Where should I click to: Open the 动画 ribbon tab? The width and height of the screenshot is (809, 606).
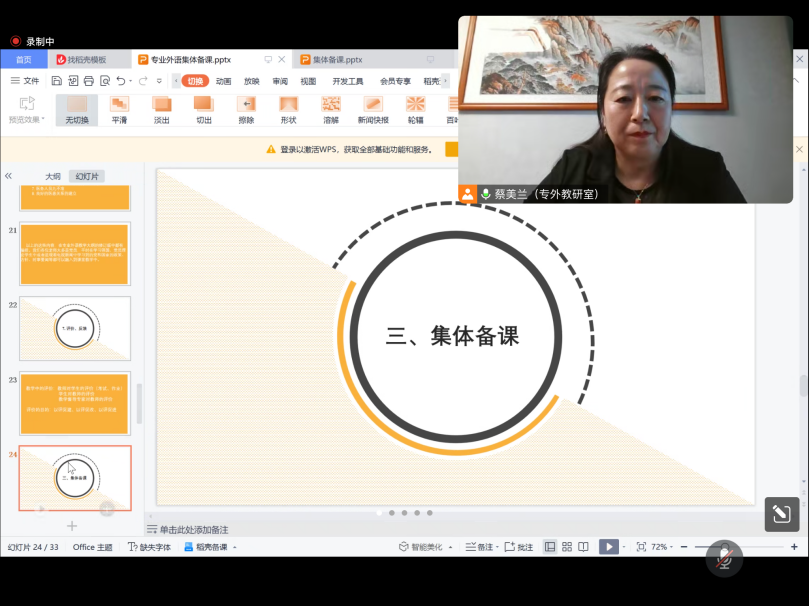click(224, 81)
